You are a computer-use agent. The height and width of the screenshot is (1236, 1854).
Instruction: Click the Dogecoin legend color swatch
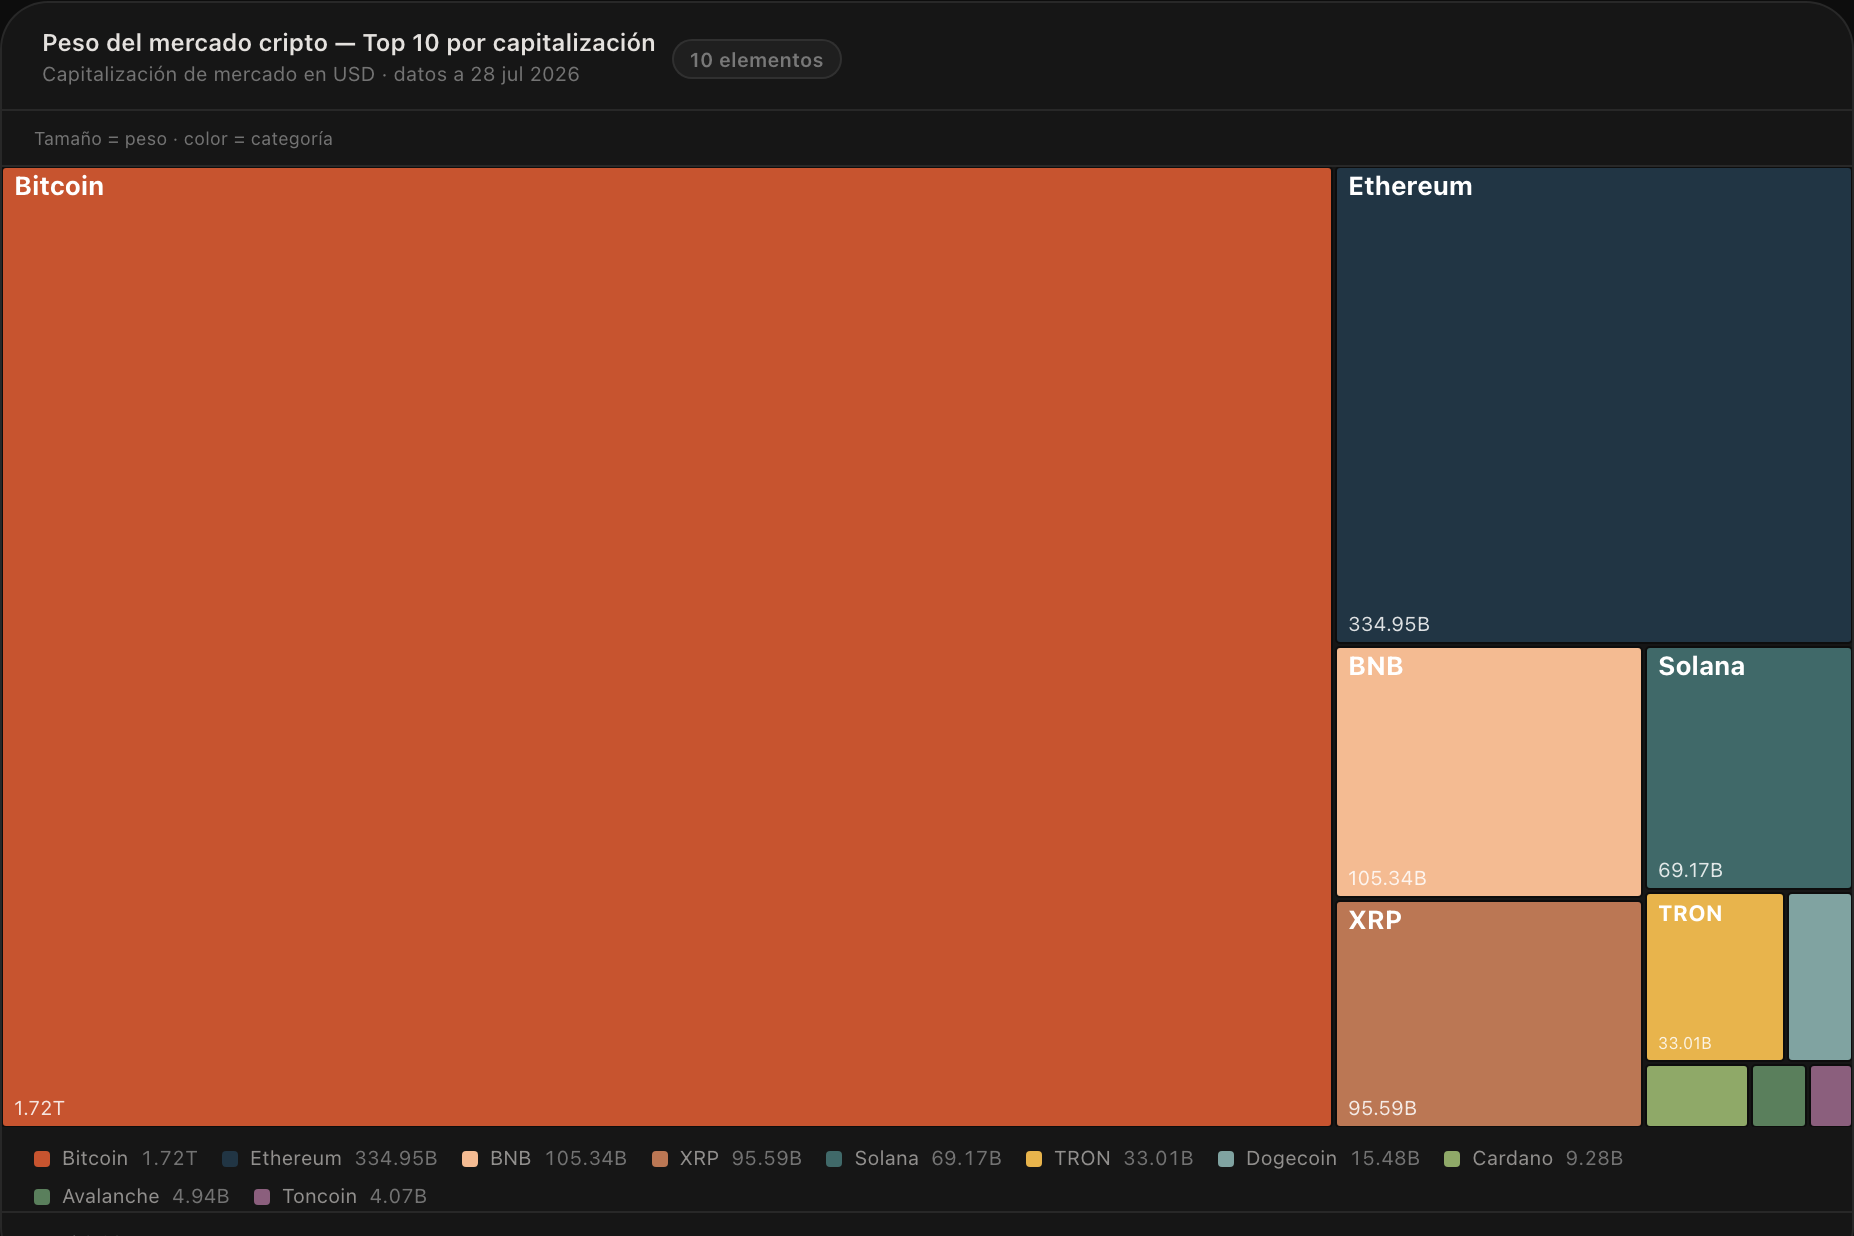[x=1226, y=1159]
